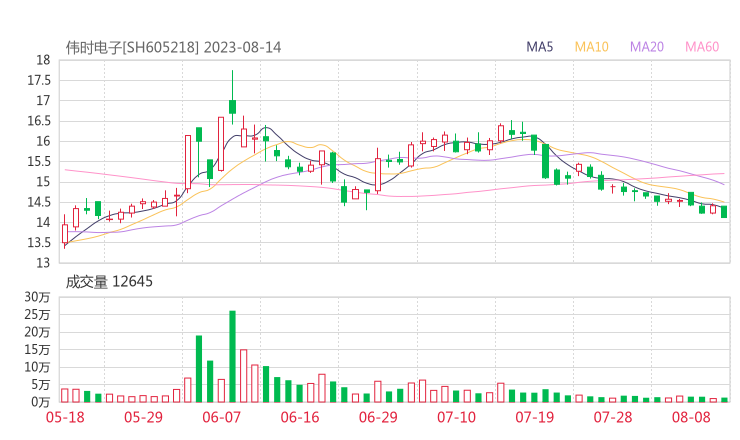Click the 25万 volume axis label
This screenshot has height=440, width=740.
click(37, 314)
